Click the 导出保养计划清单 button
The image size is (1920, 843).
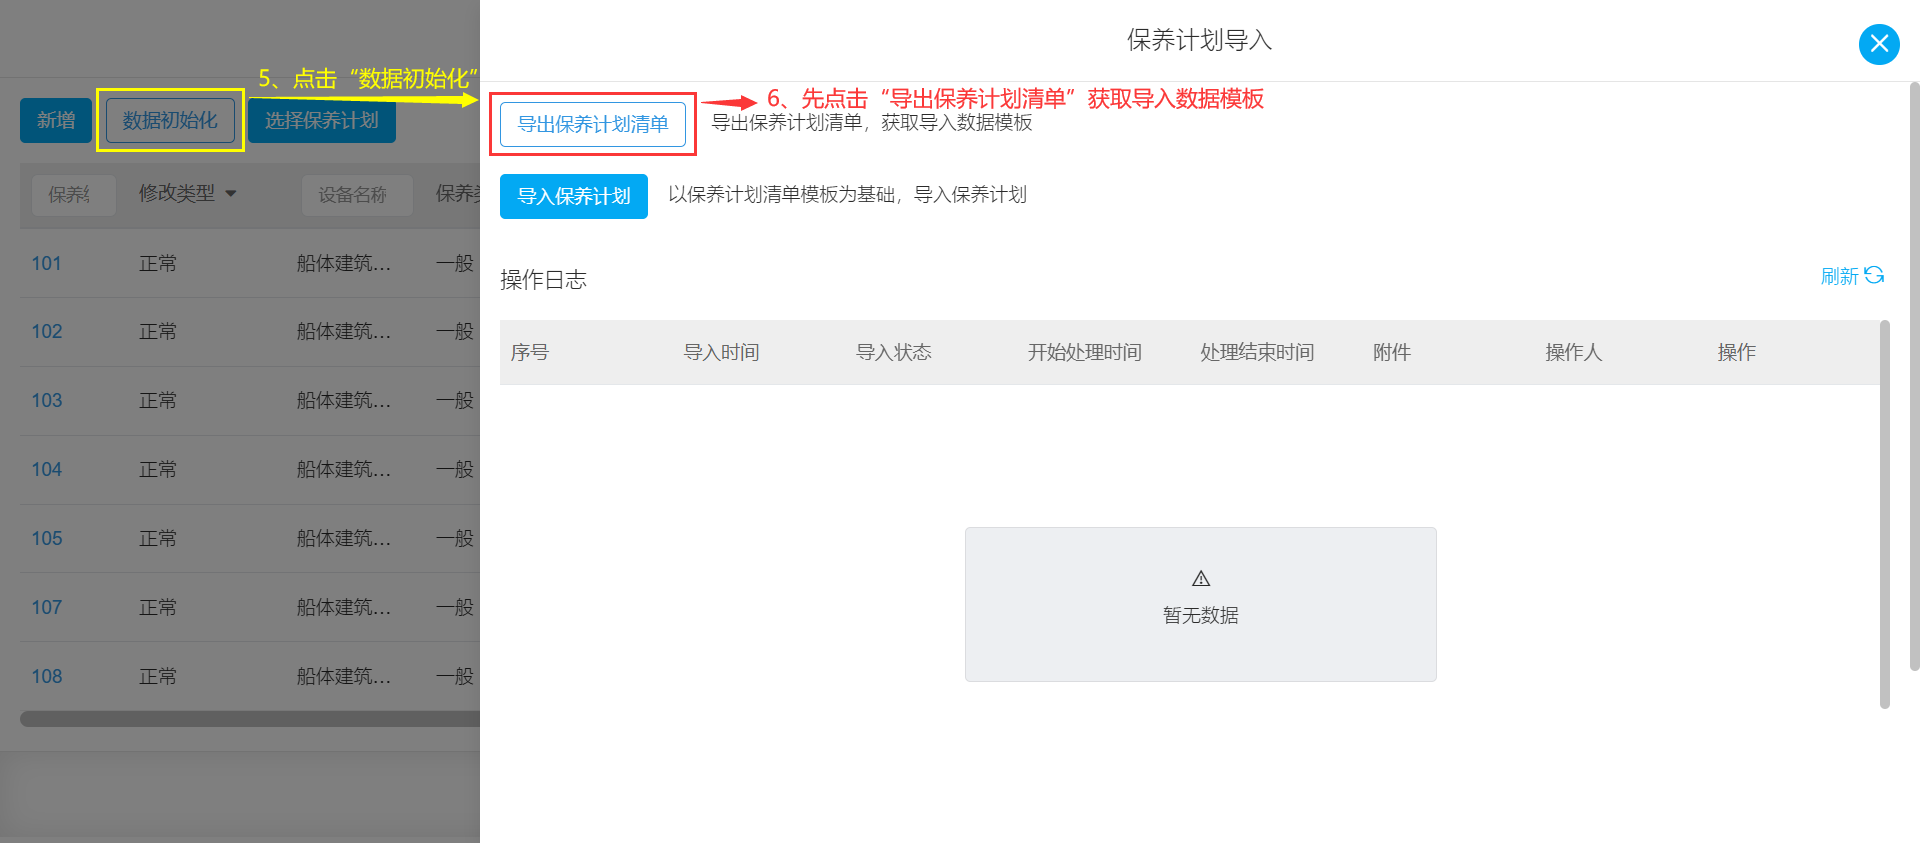click(593, 124)
